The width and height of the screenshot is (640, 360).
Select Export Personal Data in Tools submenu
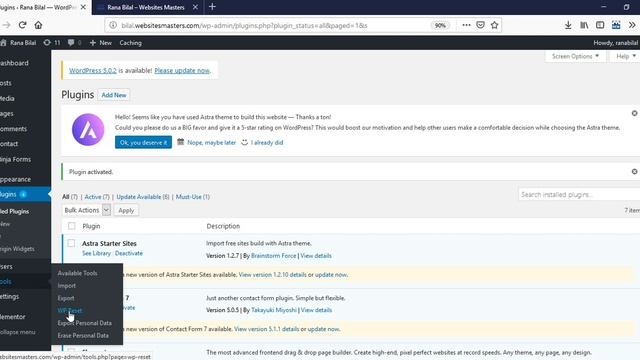(84, 323)
